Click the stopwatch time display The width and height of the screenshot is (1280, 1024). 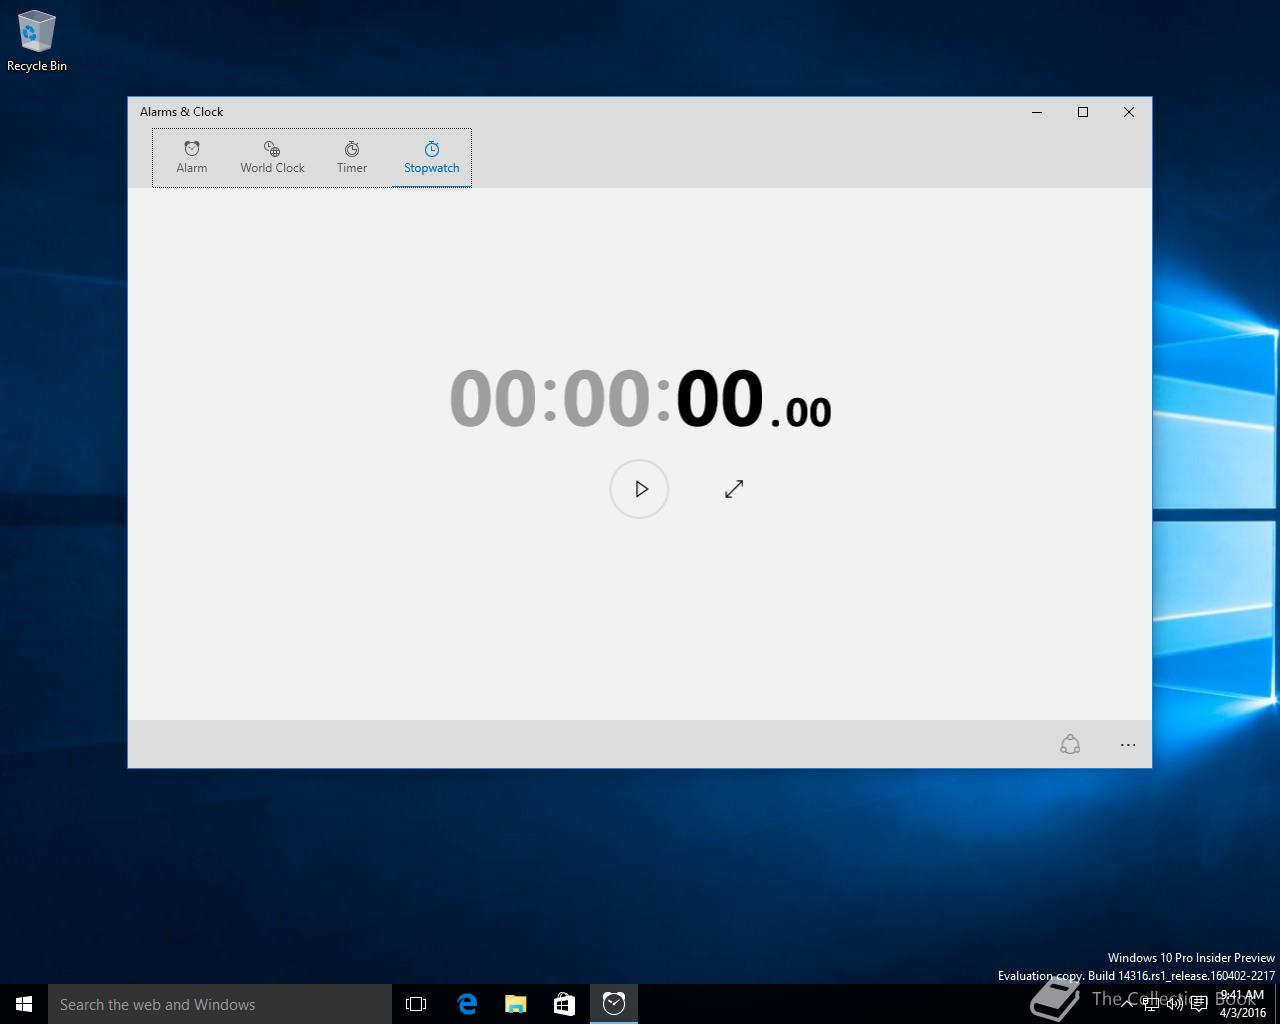[x=640, y=398]
